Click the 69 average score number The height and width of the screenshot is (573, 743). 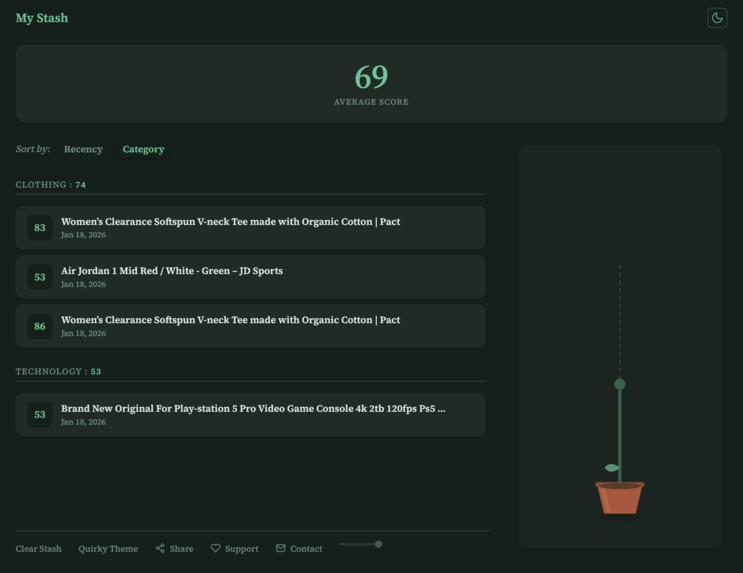point(372,77)
